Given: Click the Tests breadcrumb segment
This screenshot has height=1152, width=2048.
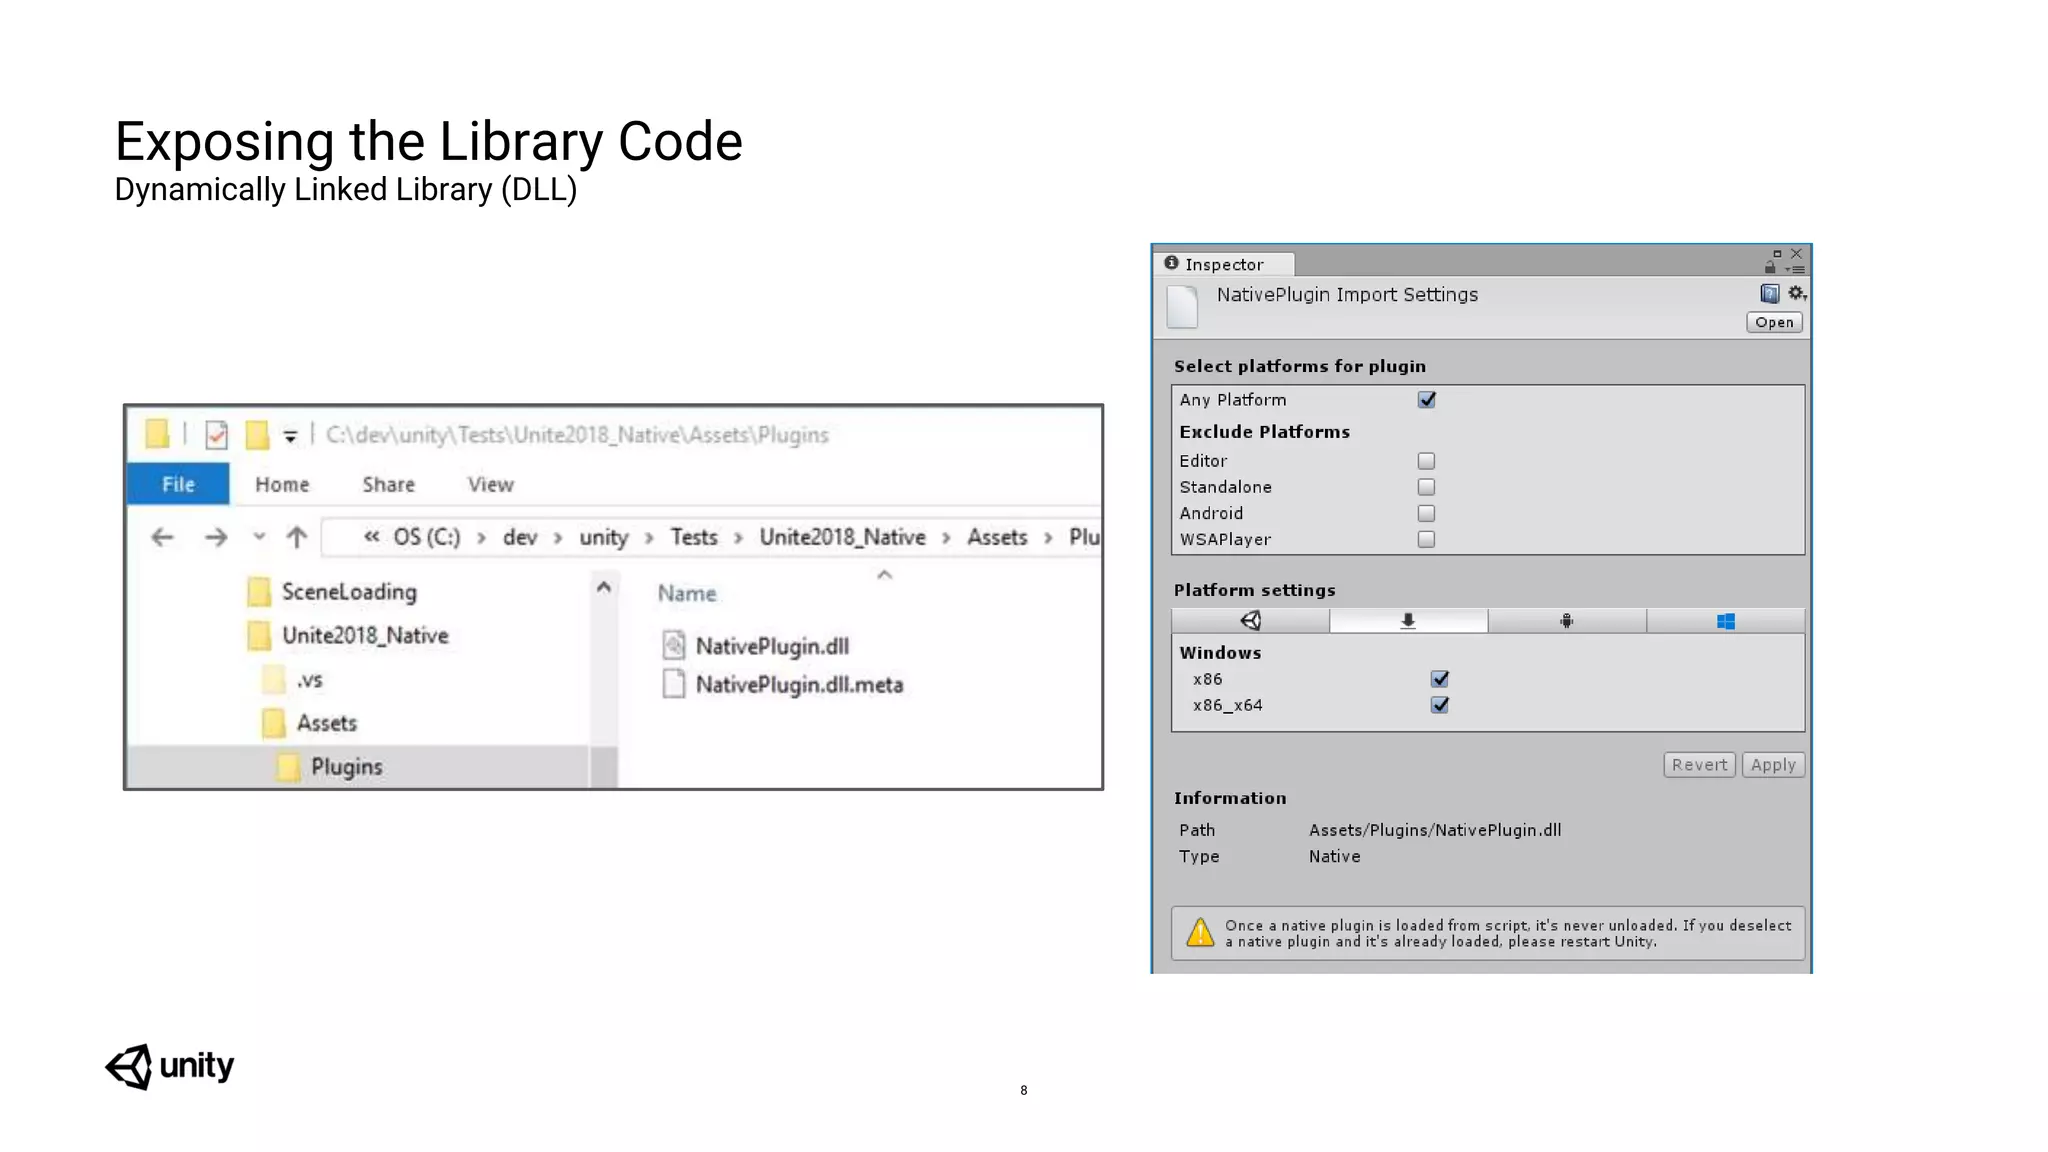Looking at the screenshot, I should [x=694, y=537].
